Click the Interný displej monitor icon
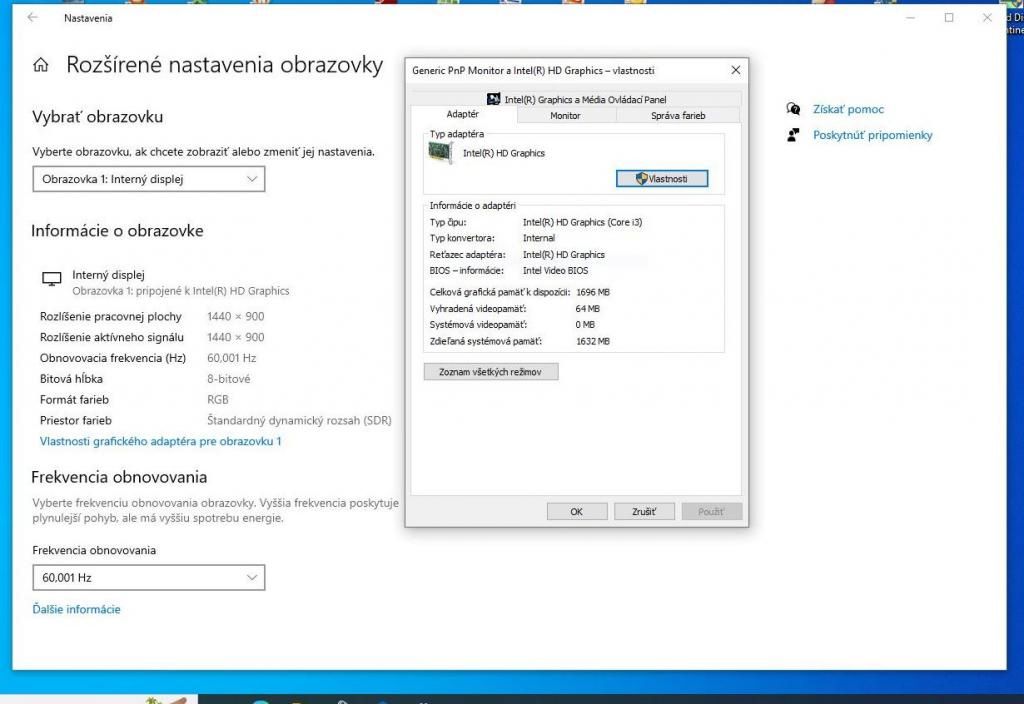The height and width of the screenshot is (704, 1024). [x=51, y=281]
